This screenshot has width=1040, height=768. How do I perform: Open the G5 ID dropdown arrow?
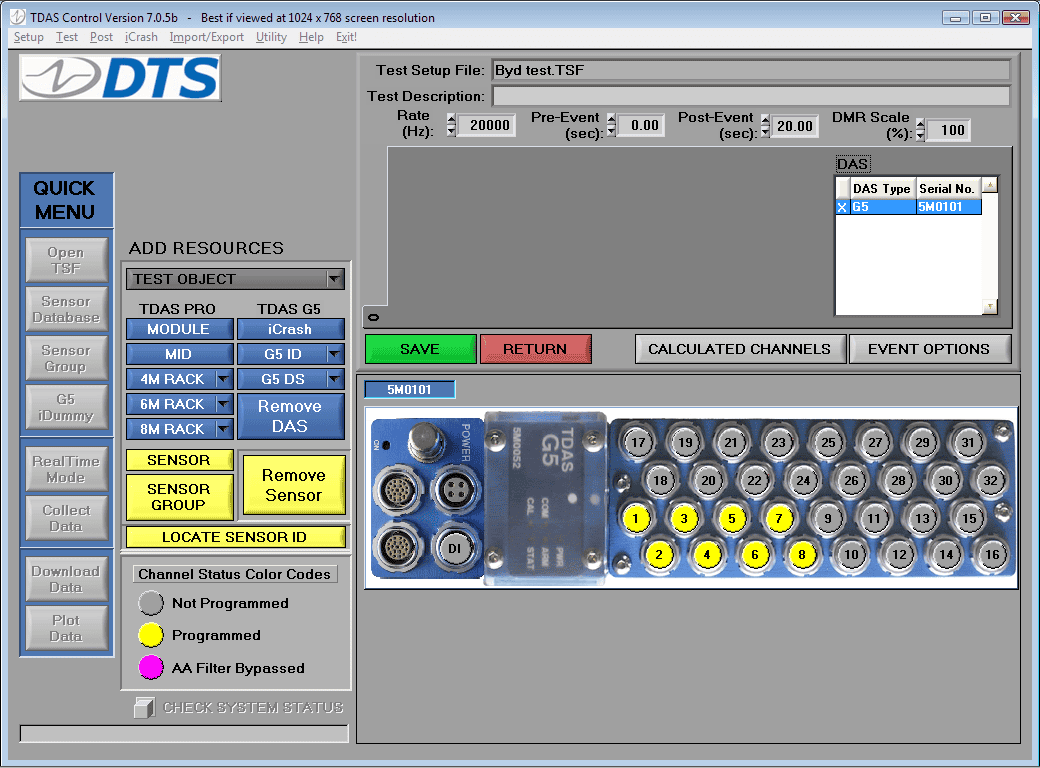(335, 354)
